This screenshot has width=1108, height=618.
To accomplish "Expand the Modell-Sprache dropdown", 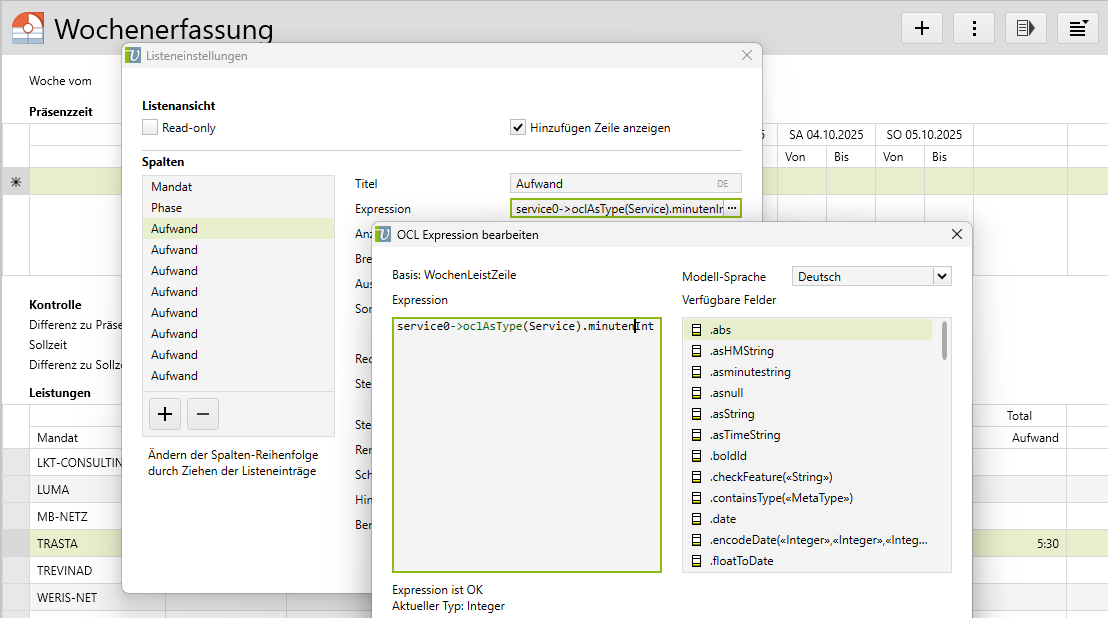I will click(x=940, y=277).
